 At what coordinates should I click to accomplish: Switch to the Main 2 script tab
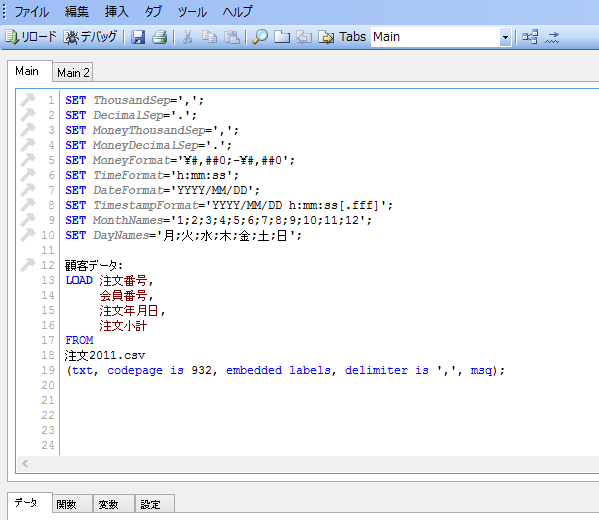(x=73, y=72)
